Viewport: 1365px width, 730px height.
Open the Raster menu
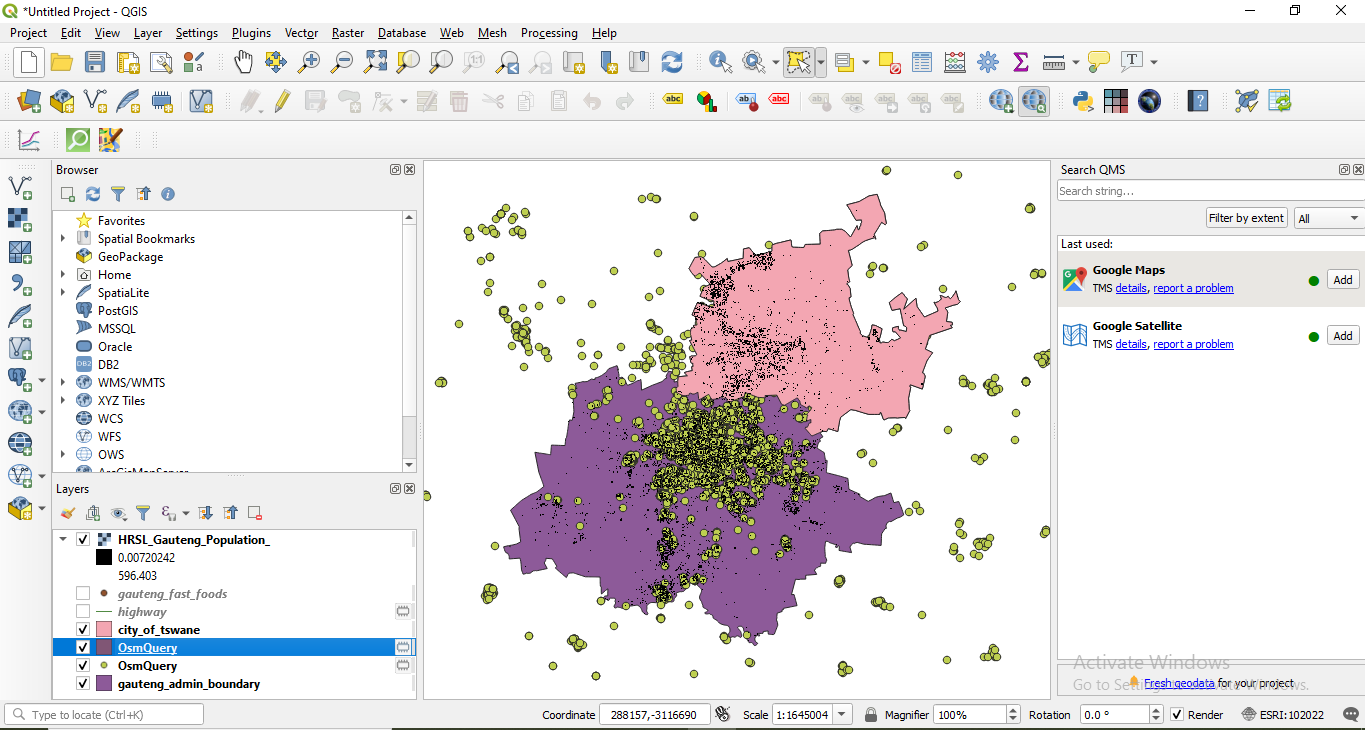pos(348,33)
